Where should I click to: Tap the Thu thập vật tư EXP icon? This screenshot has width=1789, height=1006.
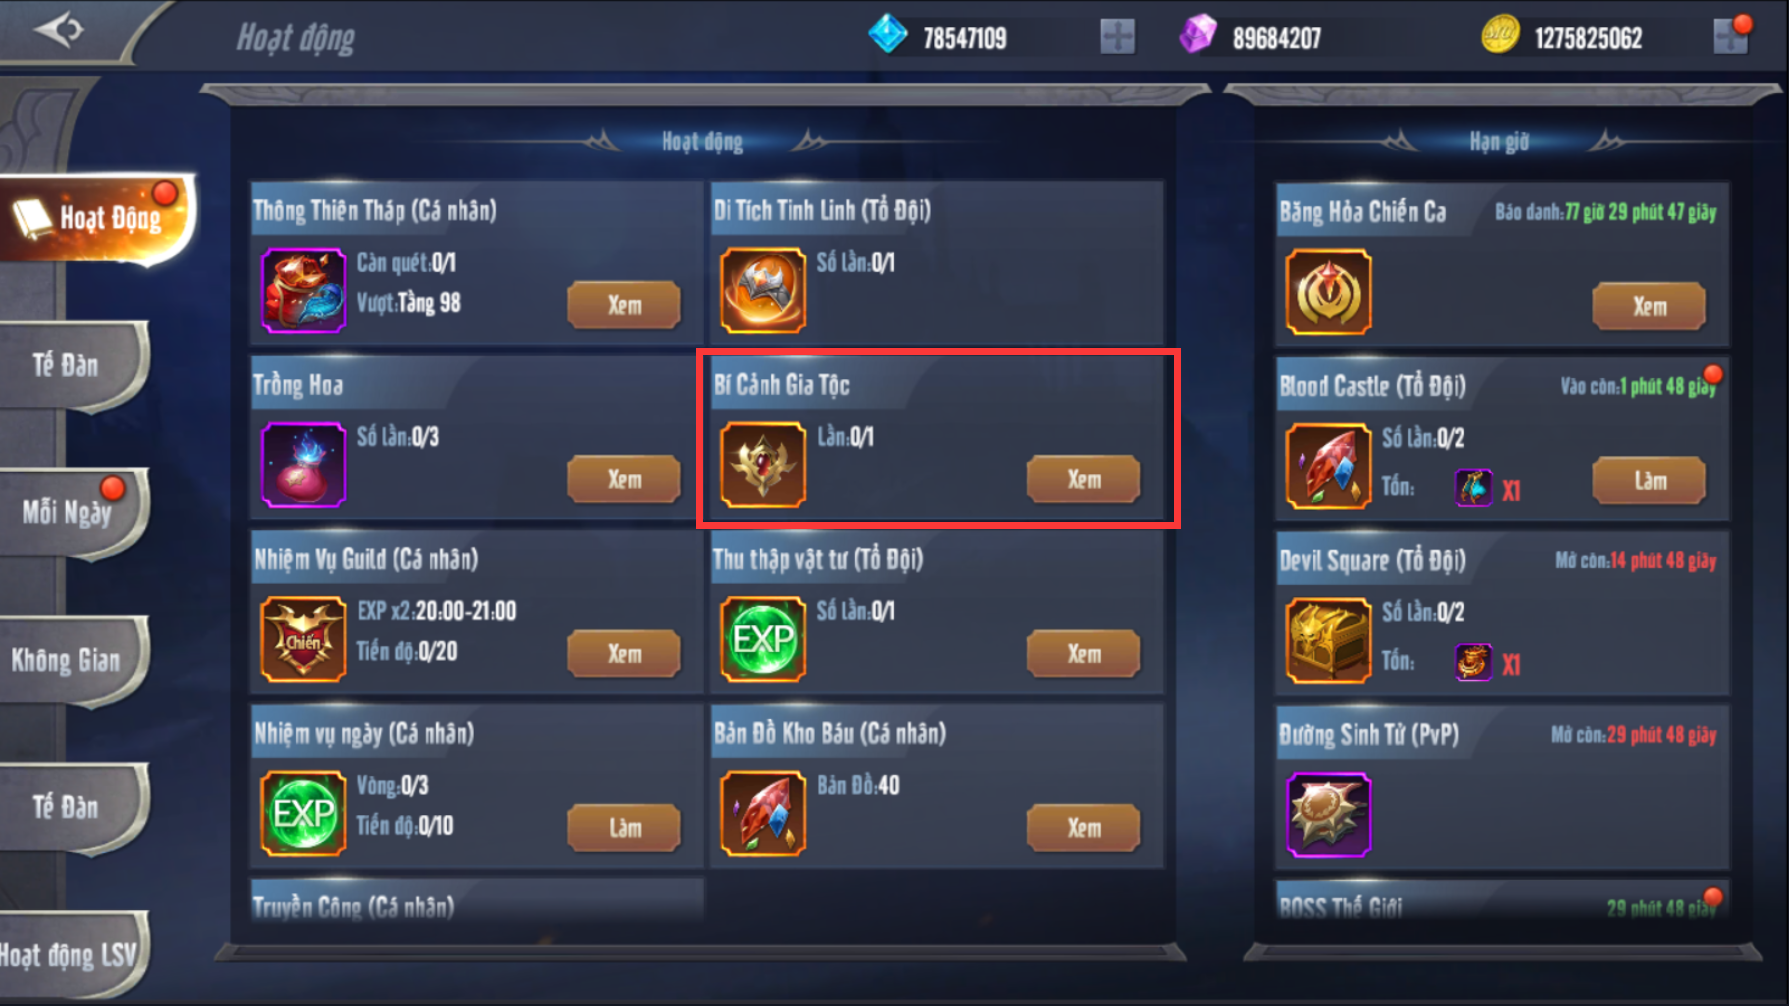[x=763, y=639]
